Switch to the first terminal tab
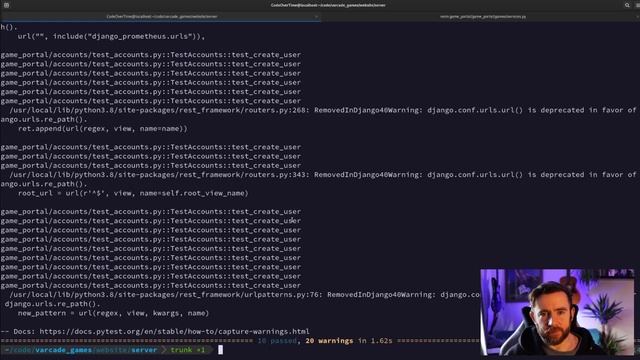The image size is (640, 360). pos(162,17)
